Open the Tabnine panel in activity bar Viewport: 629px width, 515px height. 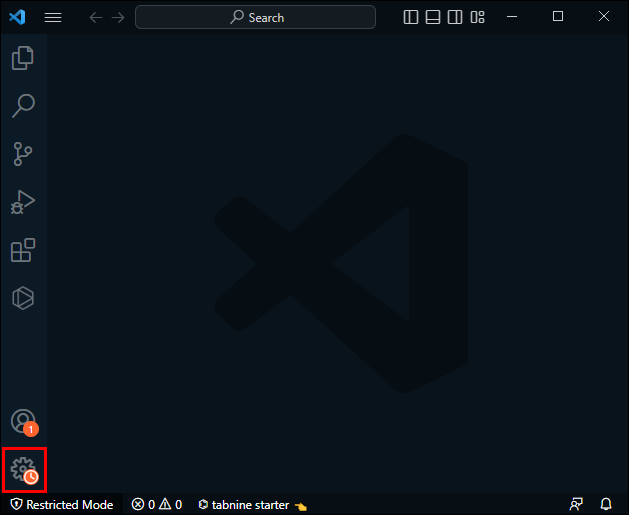(x=23, y=298)
